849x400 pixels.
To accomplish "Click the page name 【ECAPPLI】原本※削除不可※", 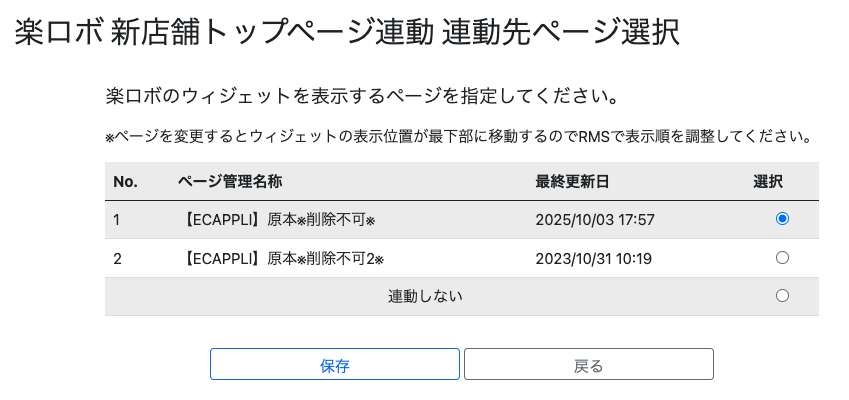I will coord(281,219).
